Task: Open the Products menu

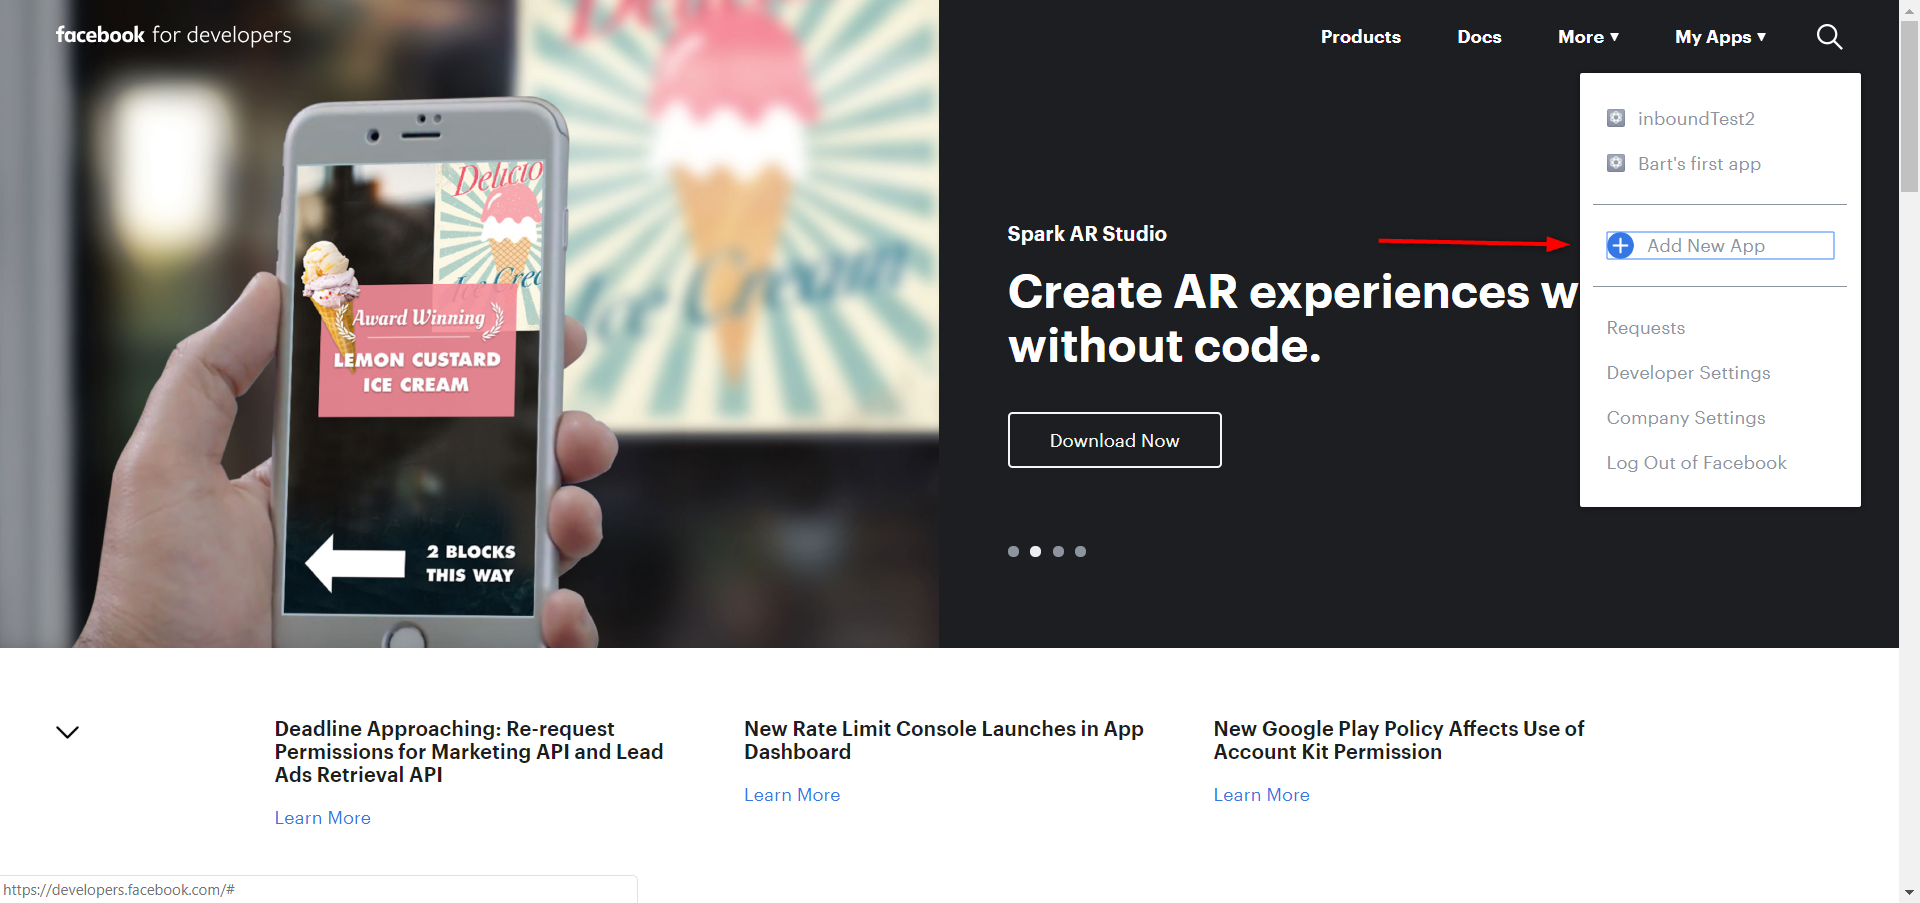Action: coord(1360,37)
